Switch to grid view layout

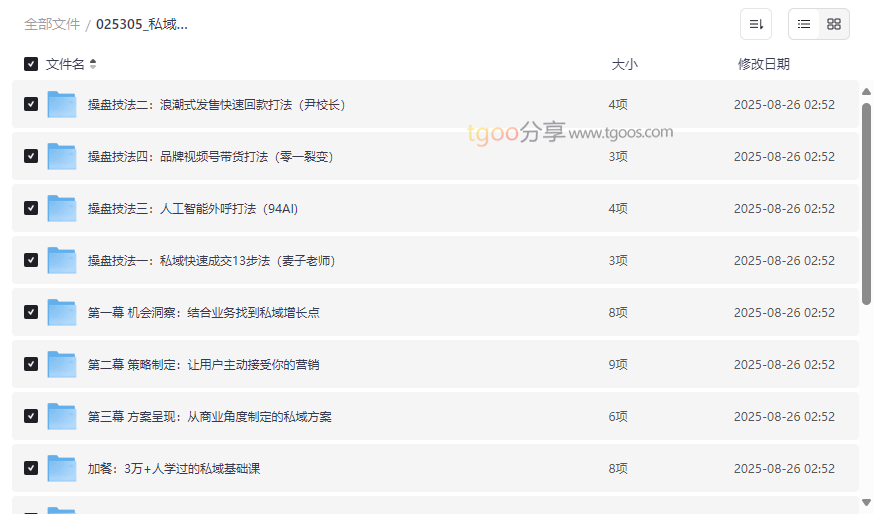pyautogui.click(x=834, y=24)
